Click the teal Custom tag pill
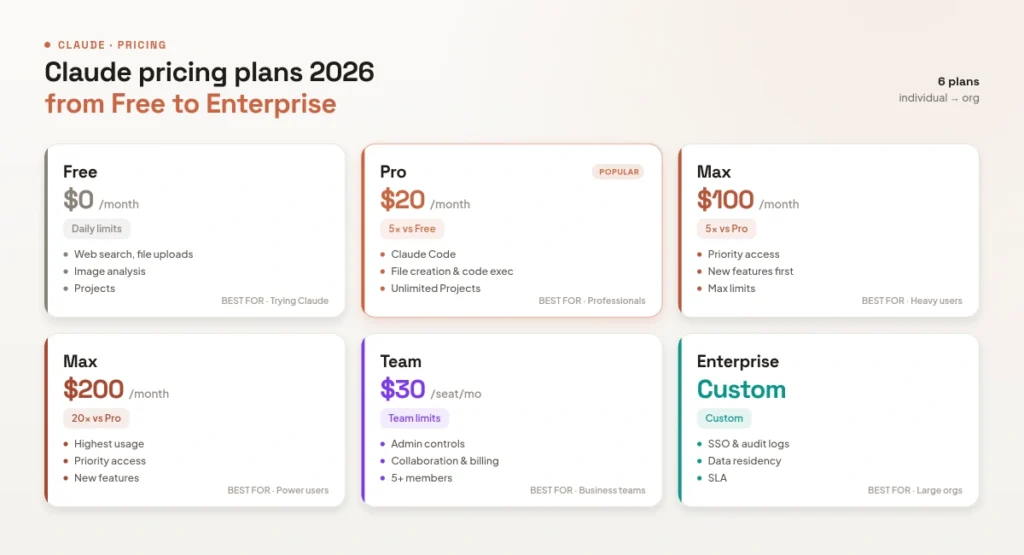 point(724,418)
